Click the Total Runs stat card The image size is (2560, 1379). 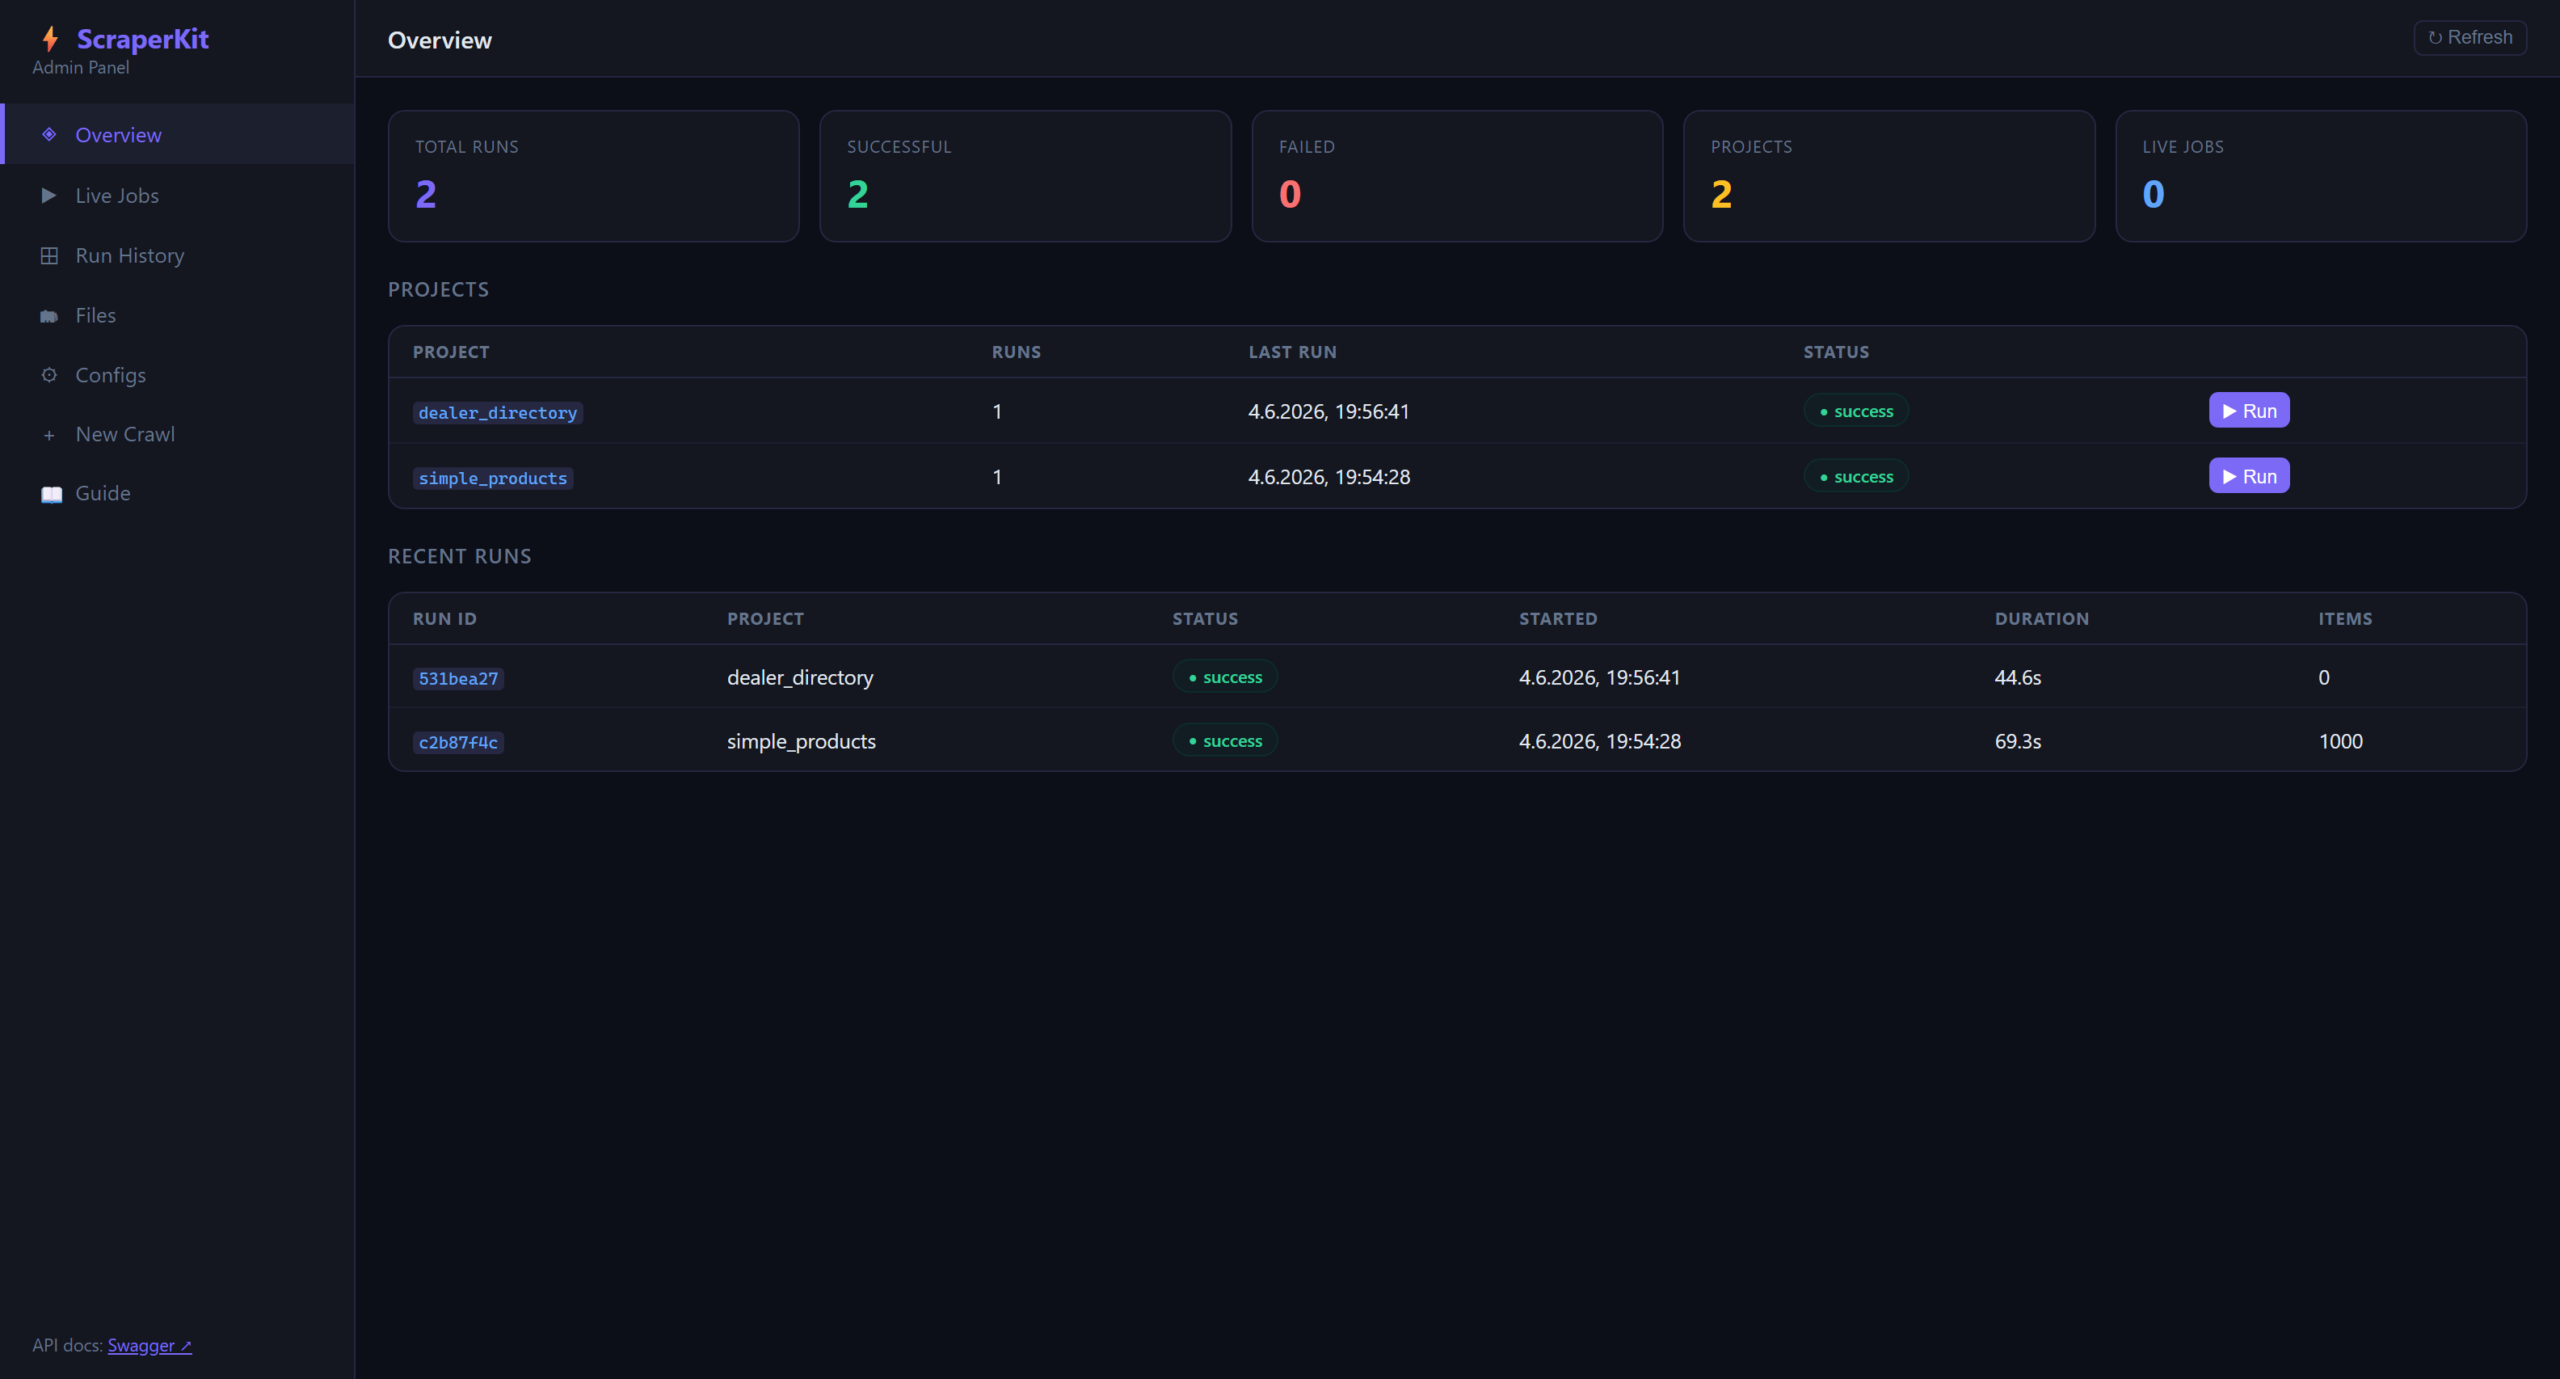click(593, 176)
